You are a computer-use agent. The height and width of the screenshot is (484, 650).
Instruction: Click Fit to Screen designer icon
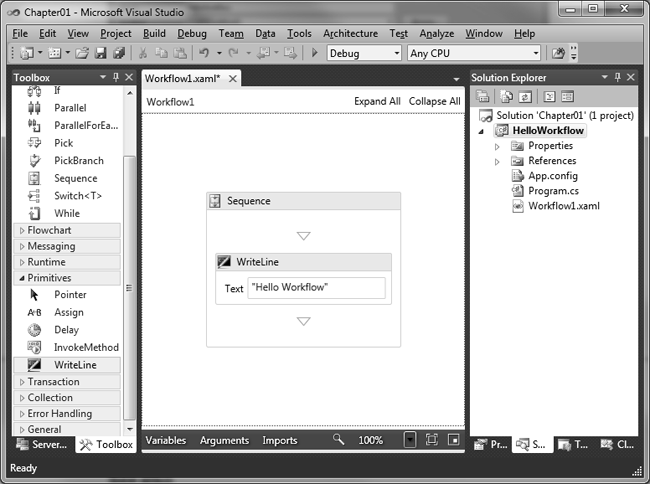[x=432, y=440]
